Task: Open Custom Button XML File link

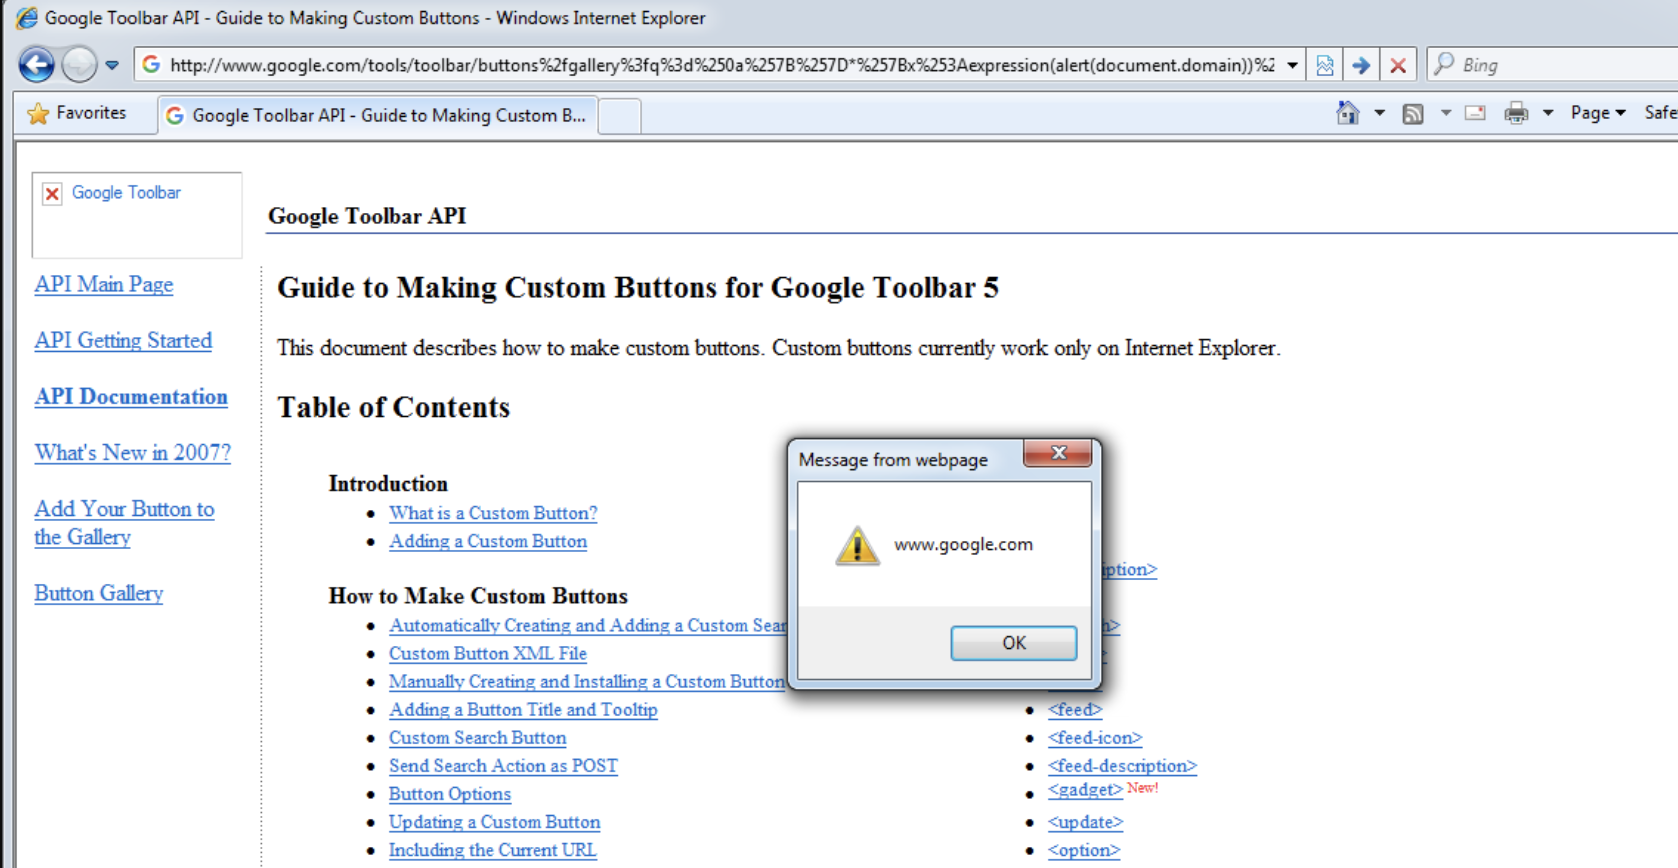Action: click(x=487, y=653)
